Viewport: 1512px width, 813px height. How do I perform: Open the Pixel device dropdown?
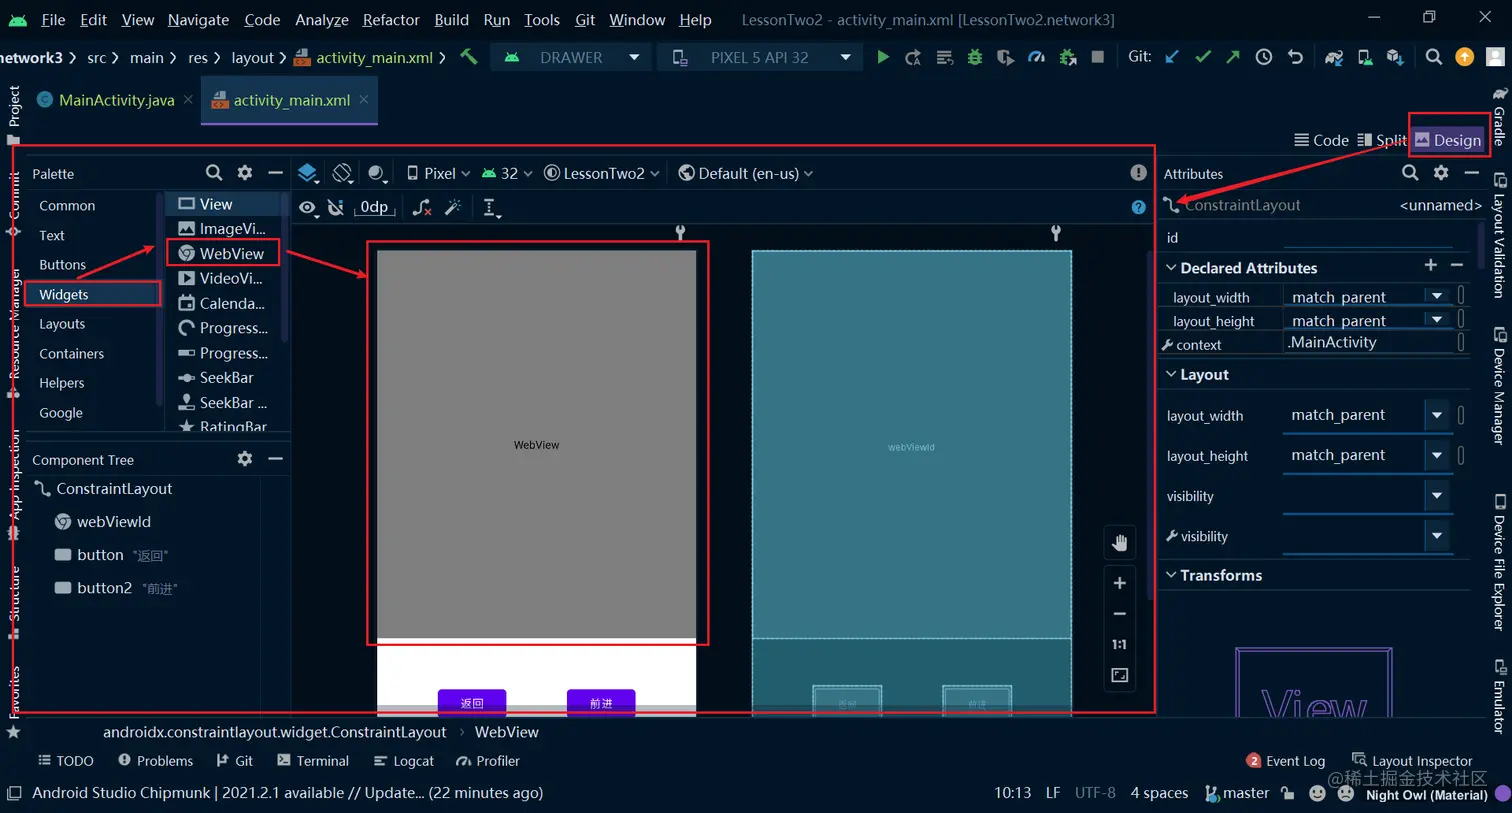pyautogui.click(x=438, y=173)
